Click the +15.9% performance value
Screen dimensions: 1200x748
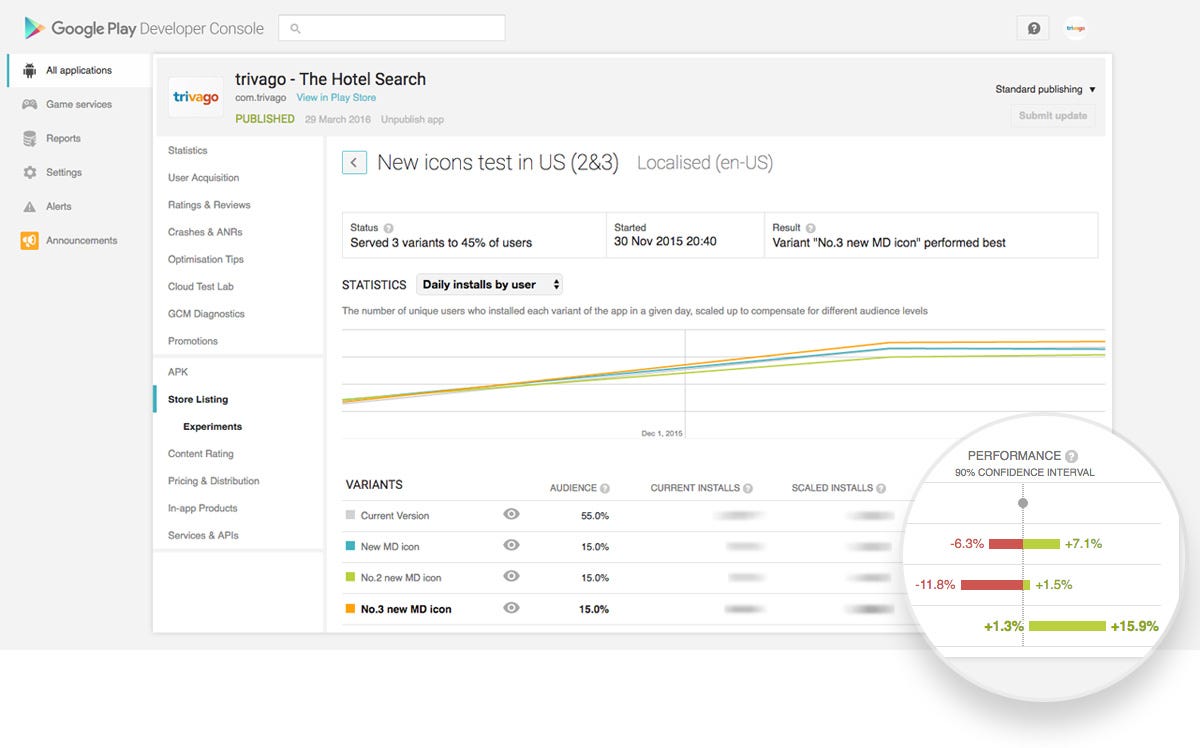(x=1134, y=626)
